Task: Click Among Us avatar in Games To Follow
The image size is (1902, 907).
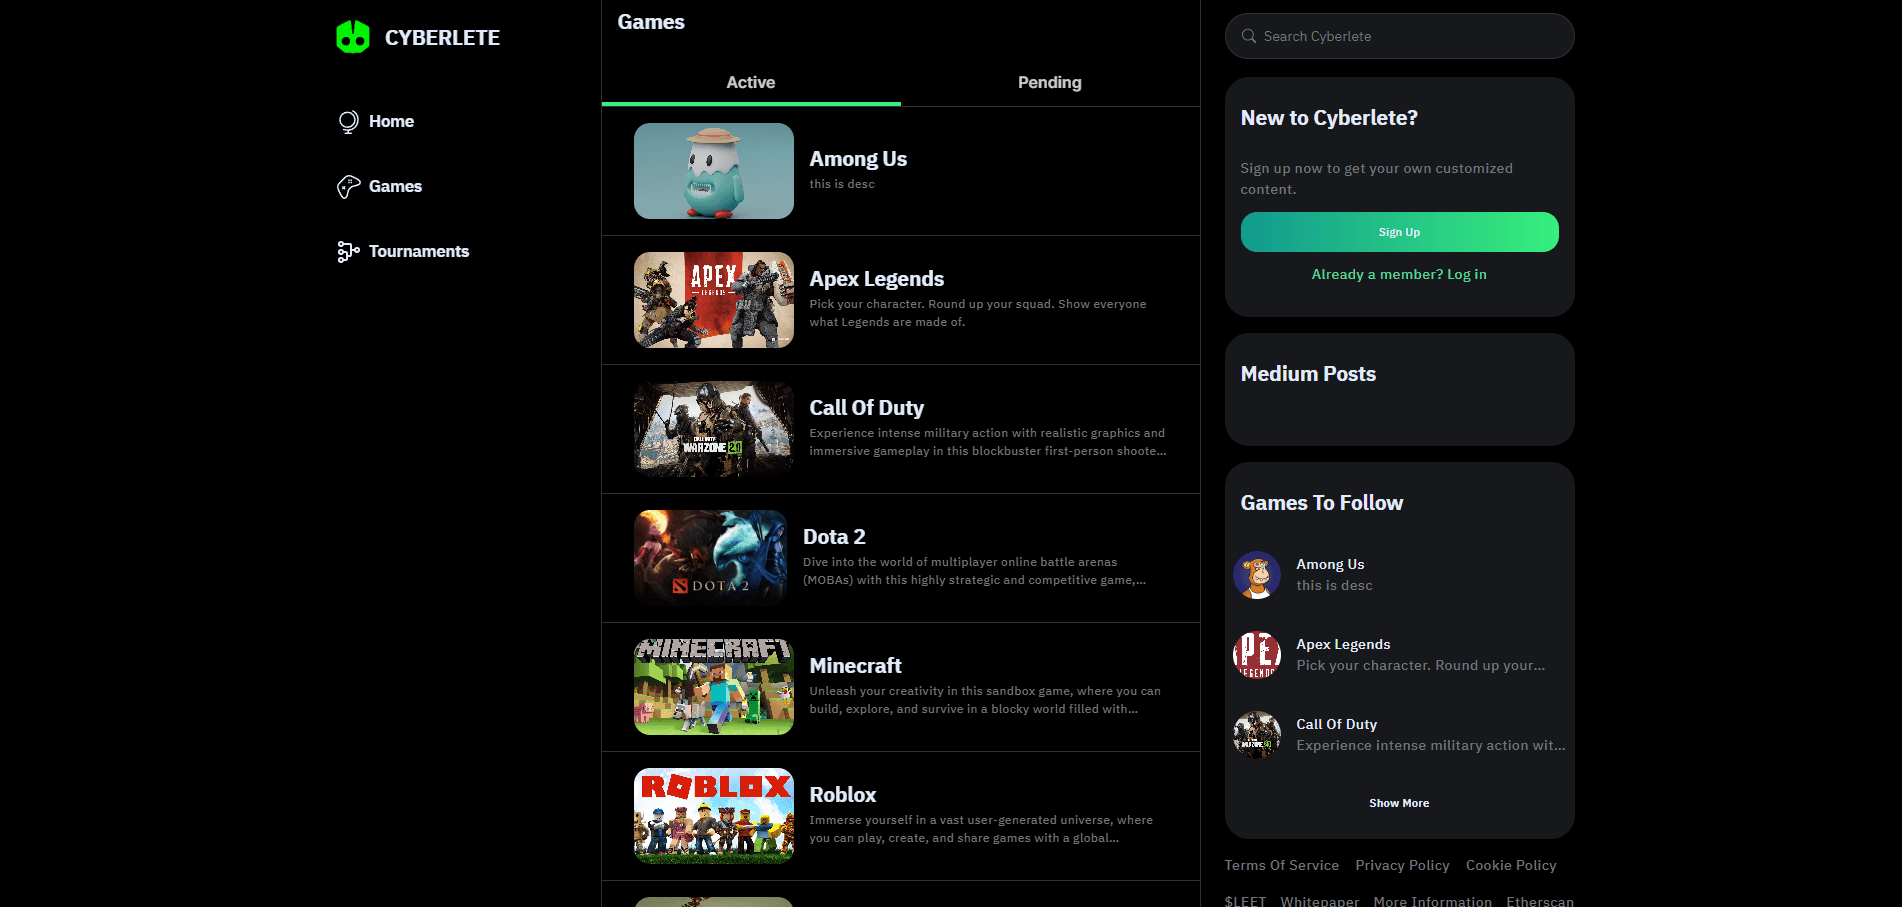Action: point(1257,575)
